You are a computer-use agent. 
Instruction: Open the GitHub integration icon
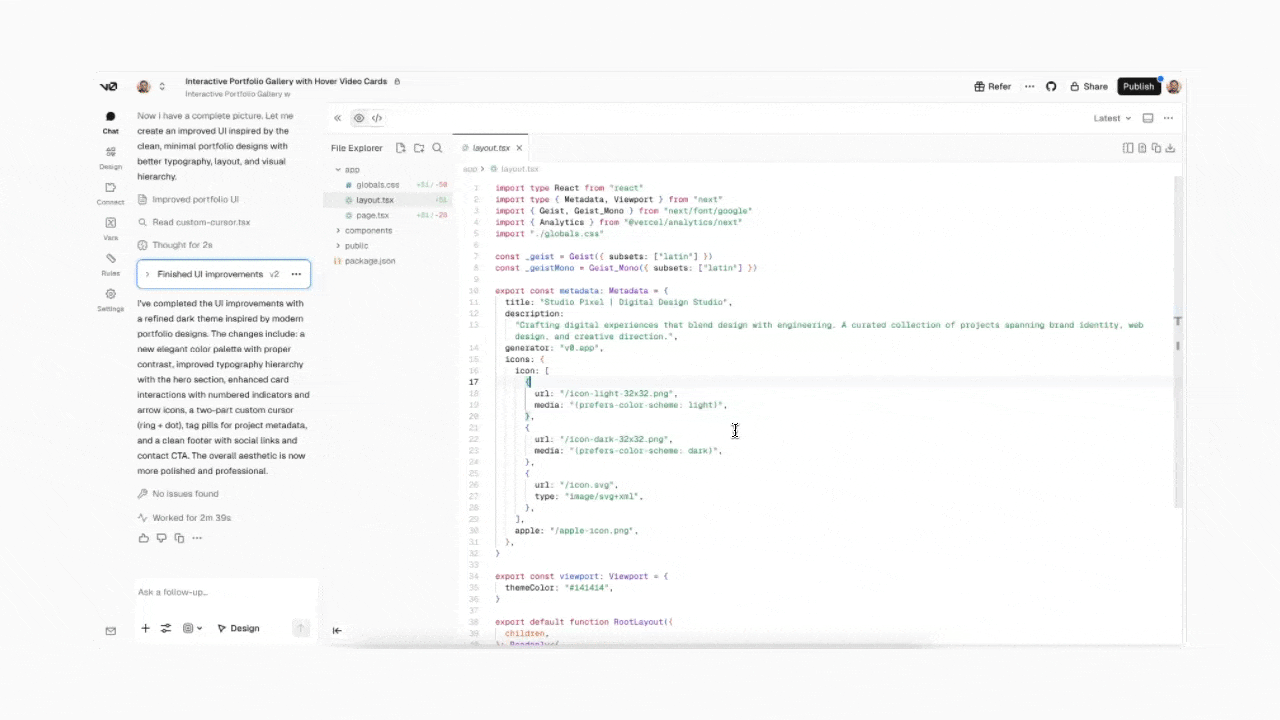coord(1051,86)
